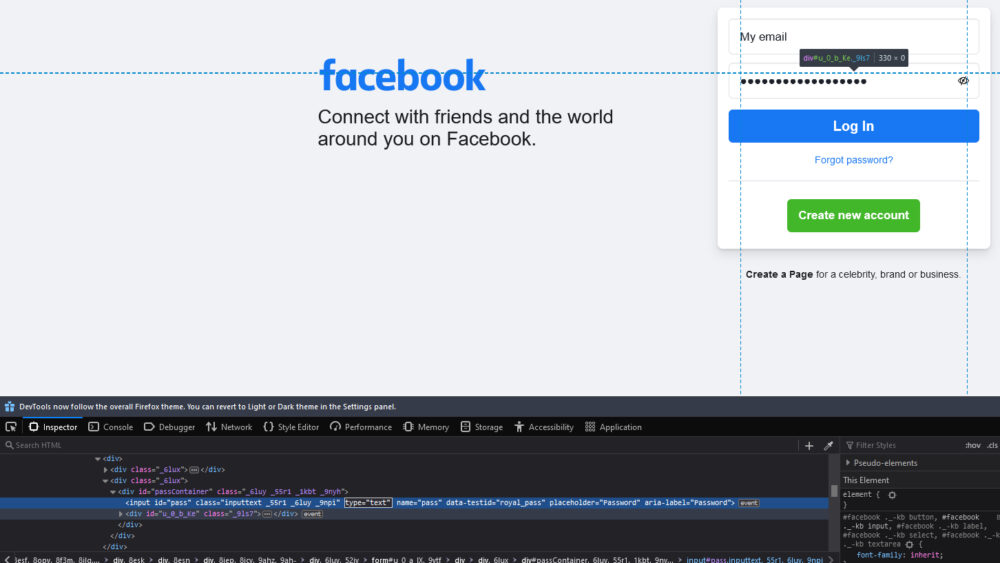Click the plus icon to create new node
This screenshot has width=1000, height=563.
(809, 445)
